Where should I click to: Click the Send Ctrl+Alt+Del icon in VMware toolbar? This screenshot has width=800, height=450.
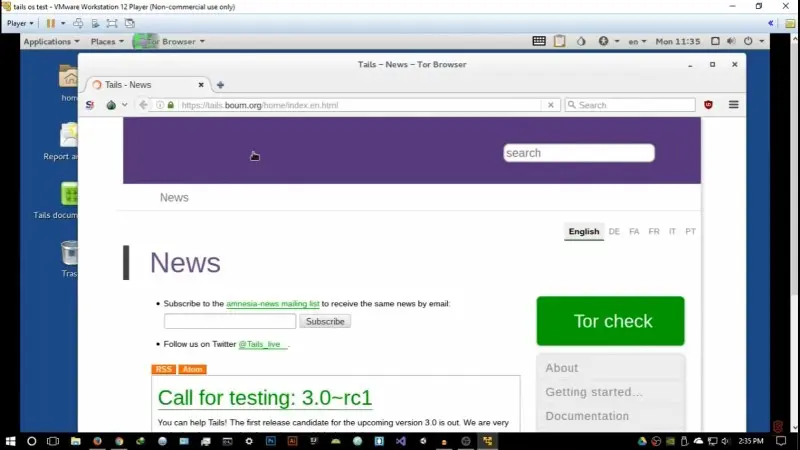pyautogui.click(x=78, y=23)
